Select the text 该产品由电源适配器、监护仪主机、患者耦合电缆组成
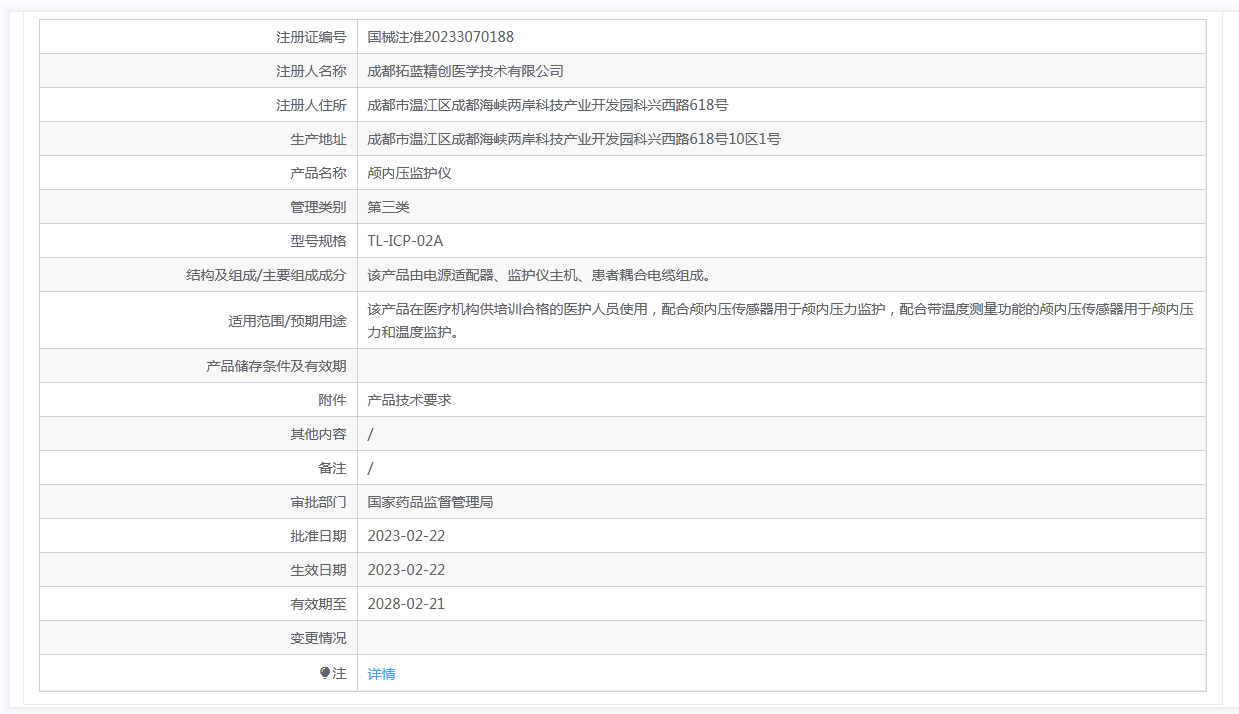This screenshot has height=714, width=1239. pos(540,275)
